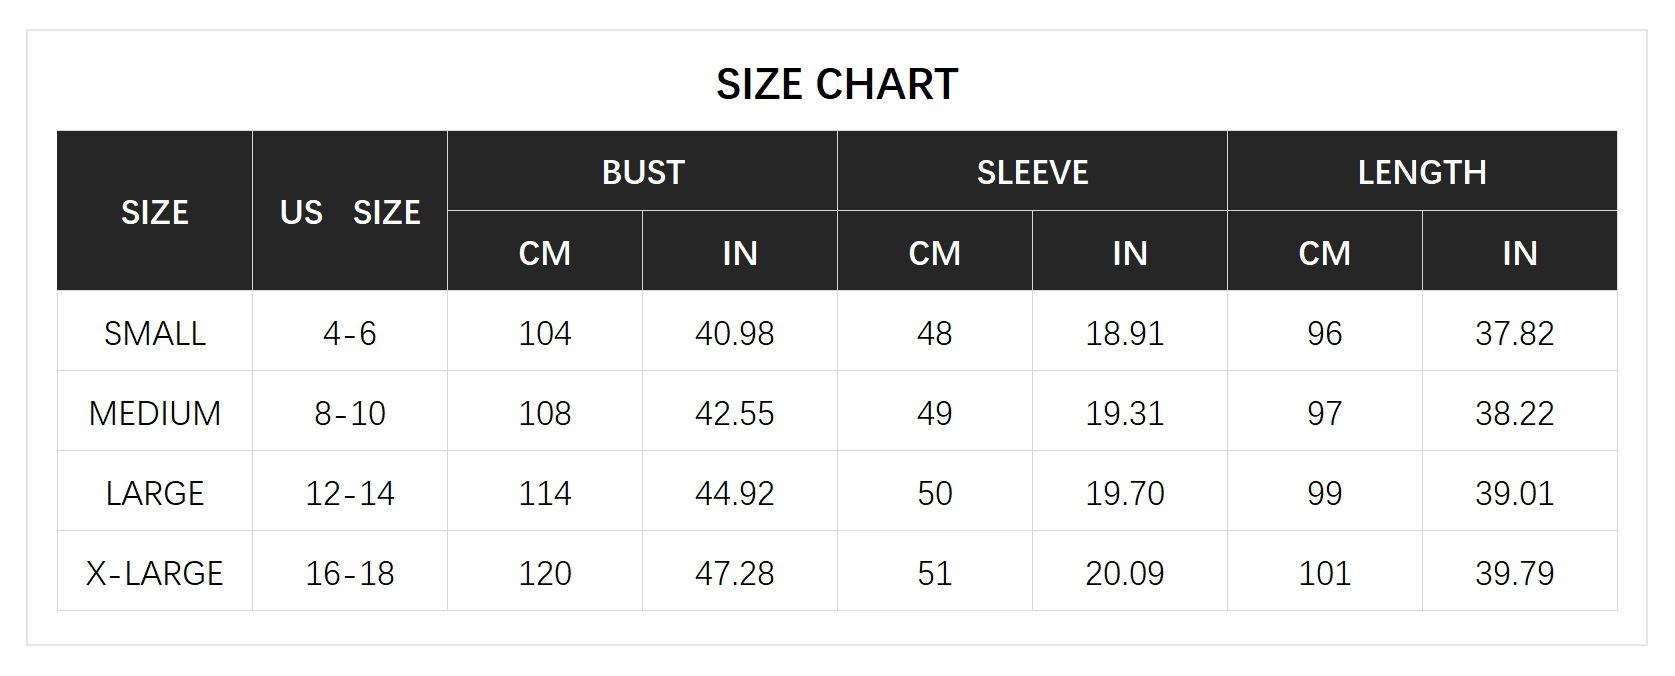Click the 37.82 length inches value
This screenshot has width=1675, height=676.
[x=1515, y=333]
